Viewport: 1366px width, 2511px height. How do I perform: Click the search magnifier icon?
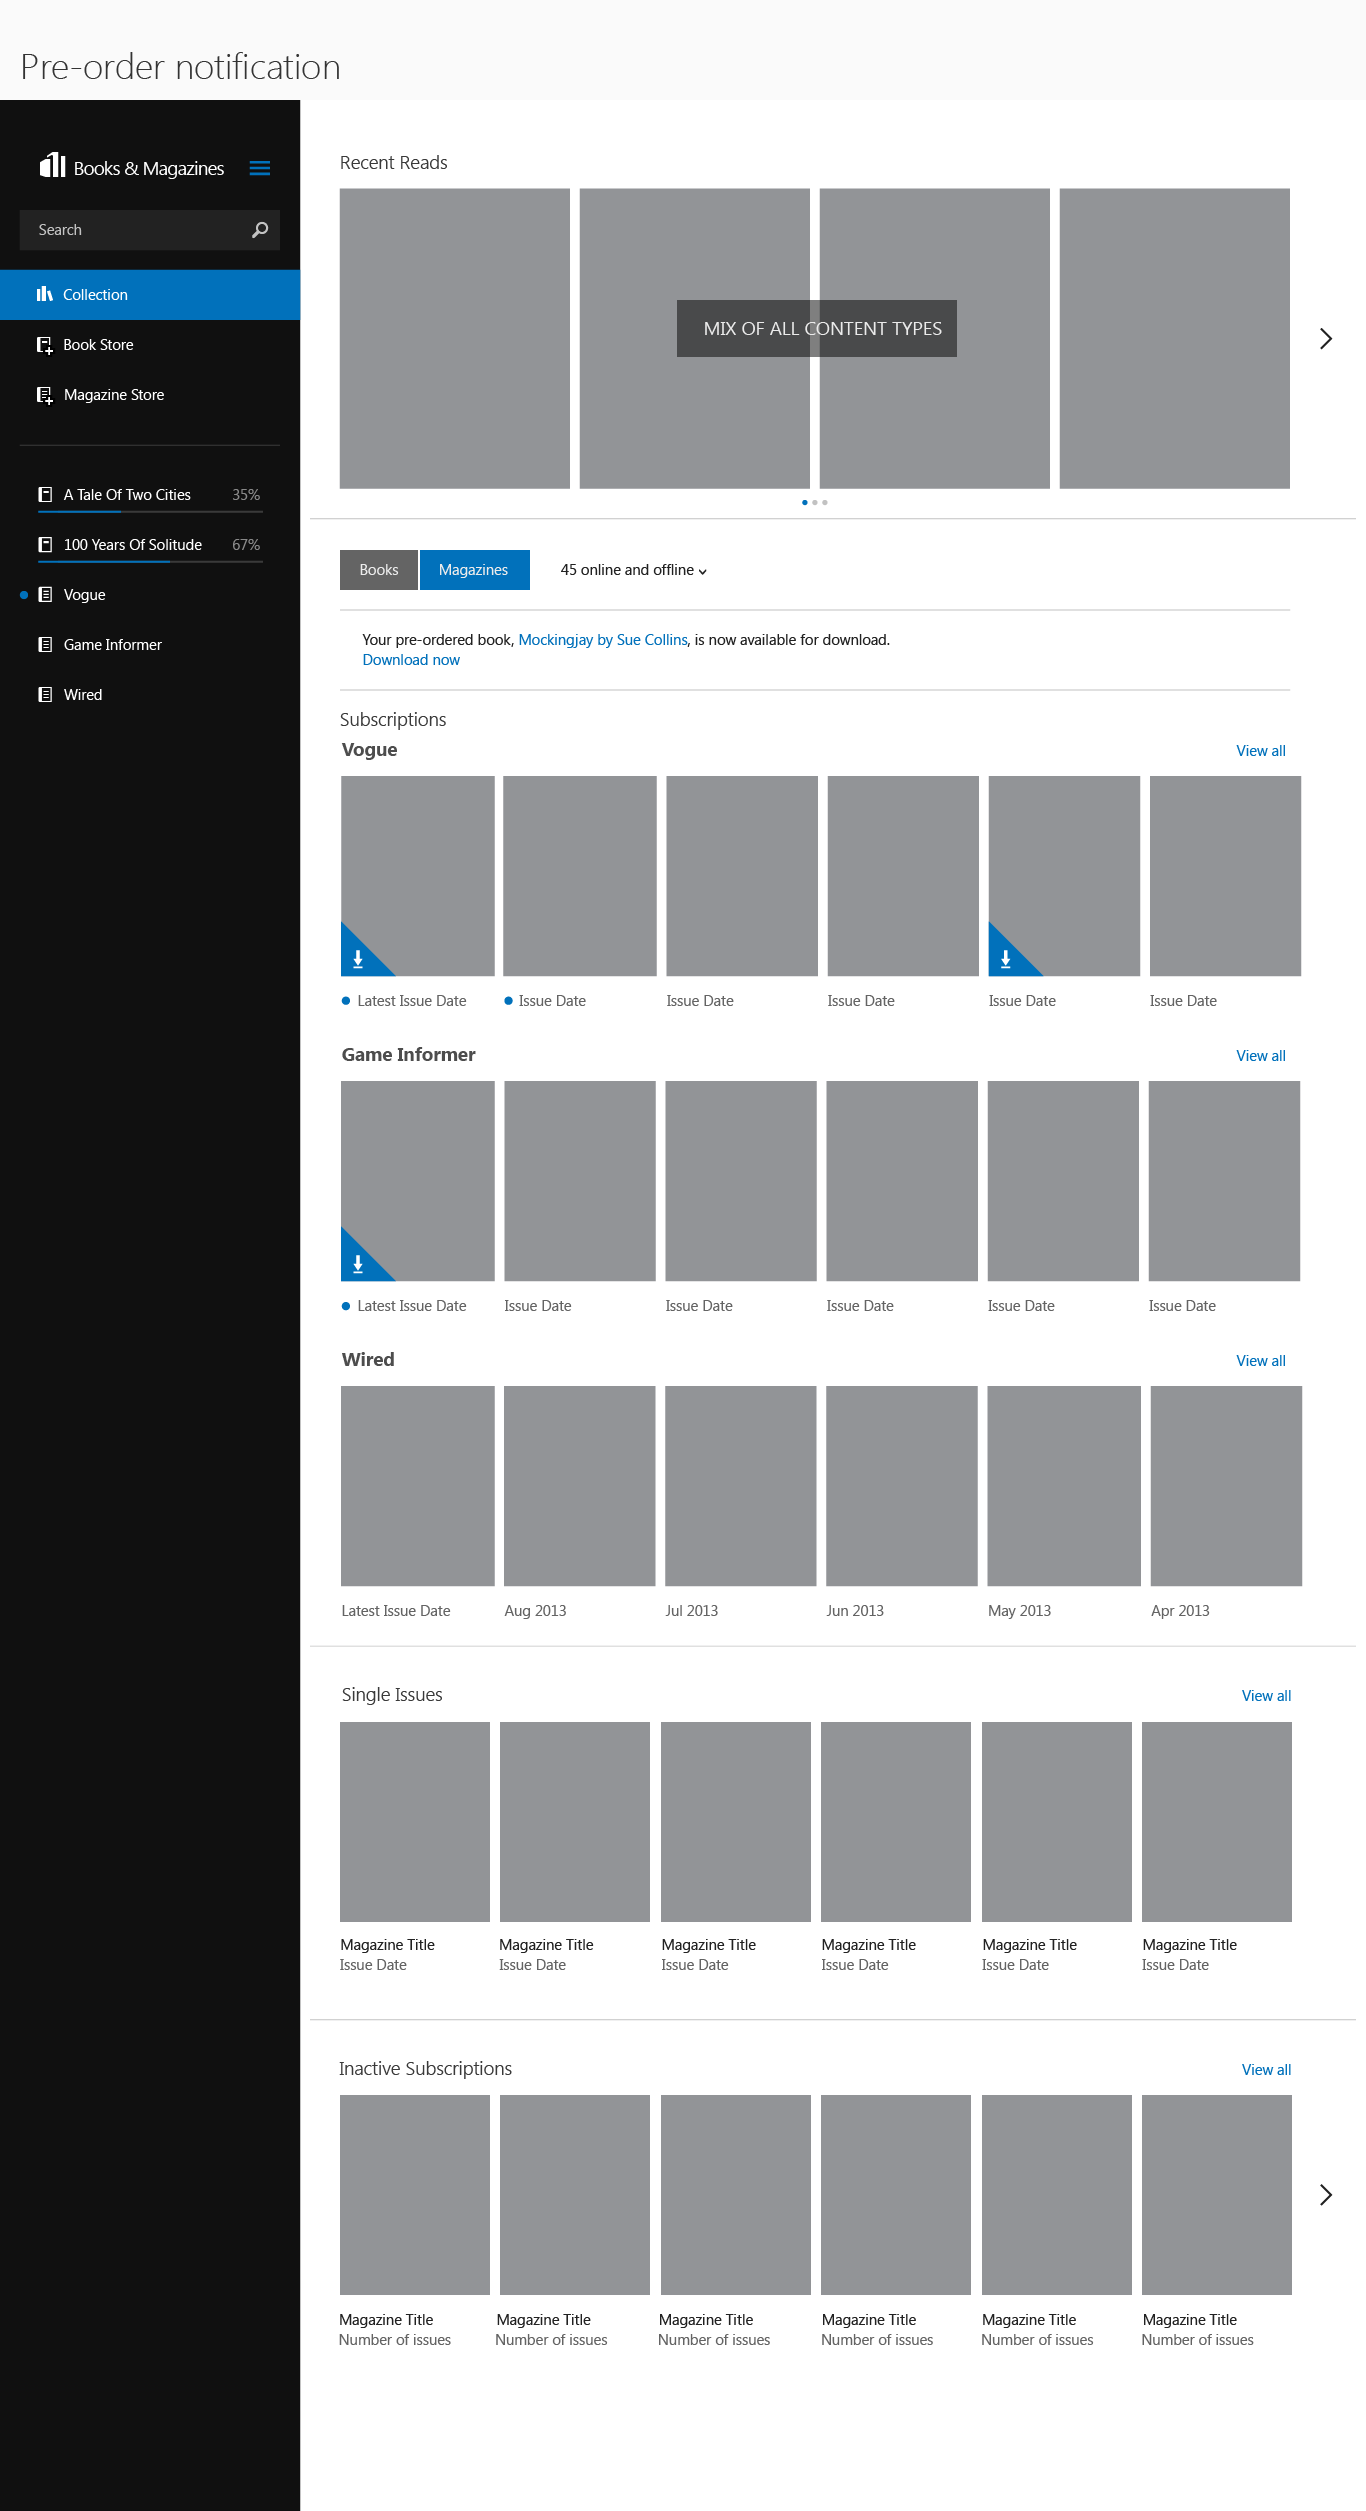click(260, 230)
